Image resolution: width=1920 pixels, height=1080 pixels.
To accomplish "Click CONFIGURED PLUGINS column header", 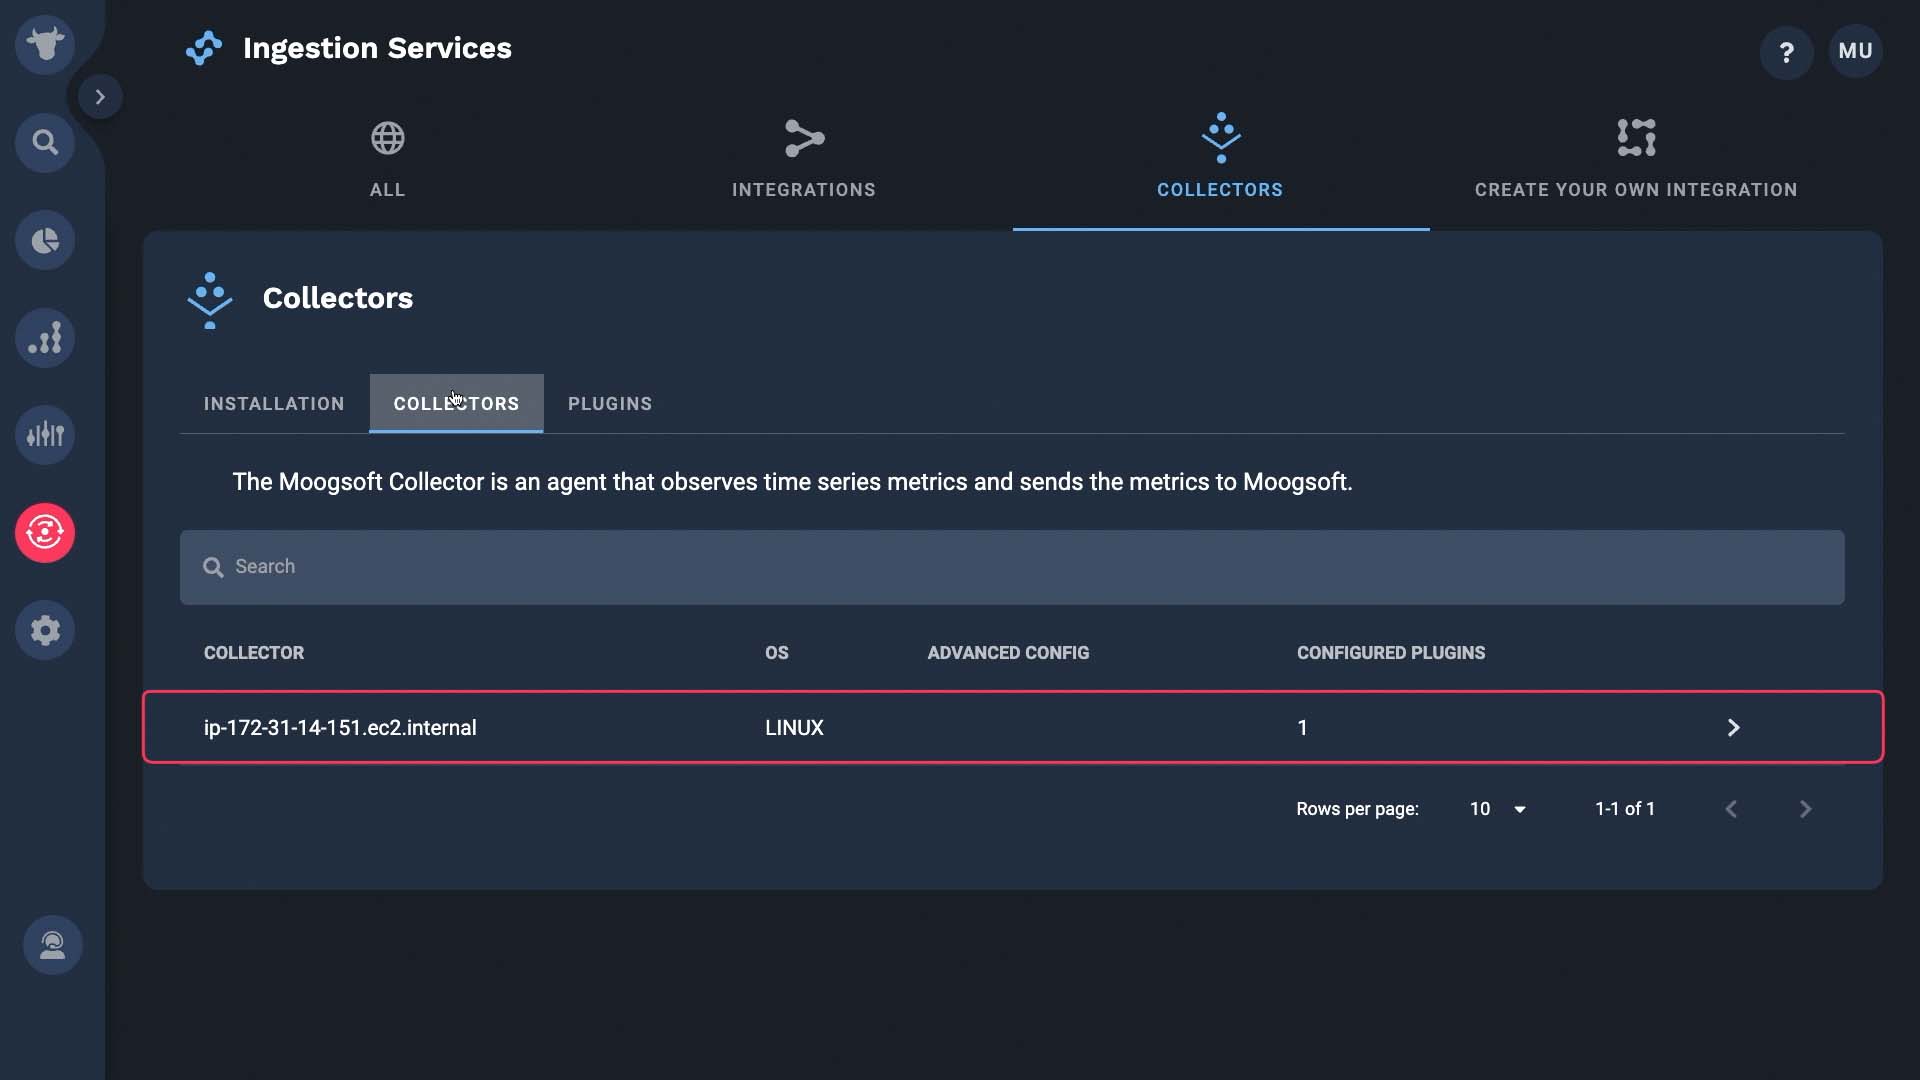I will [x=1391, y=653].
